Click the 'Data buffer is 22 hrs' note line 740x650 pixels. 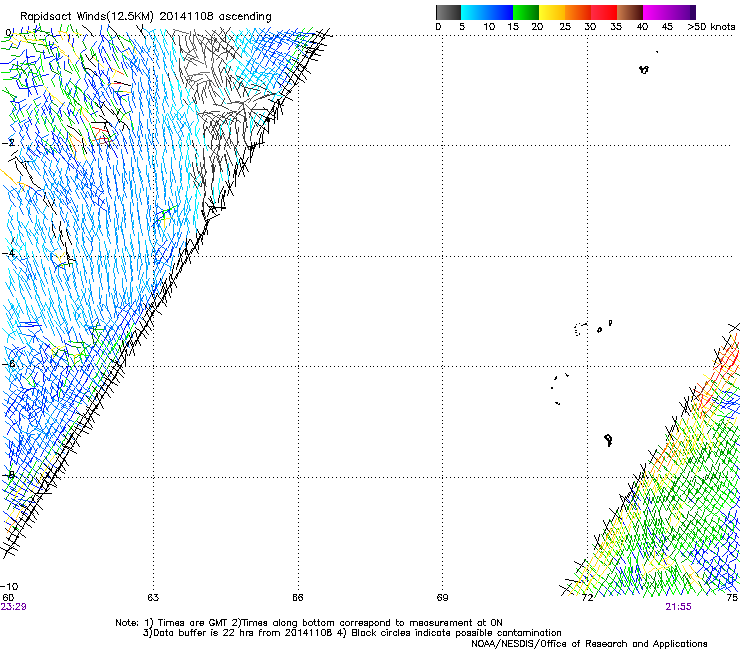(x=352, y=633)
